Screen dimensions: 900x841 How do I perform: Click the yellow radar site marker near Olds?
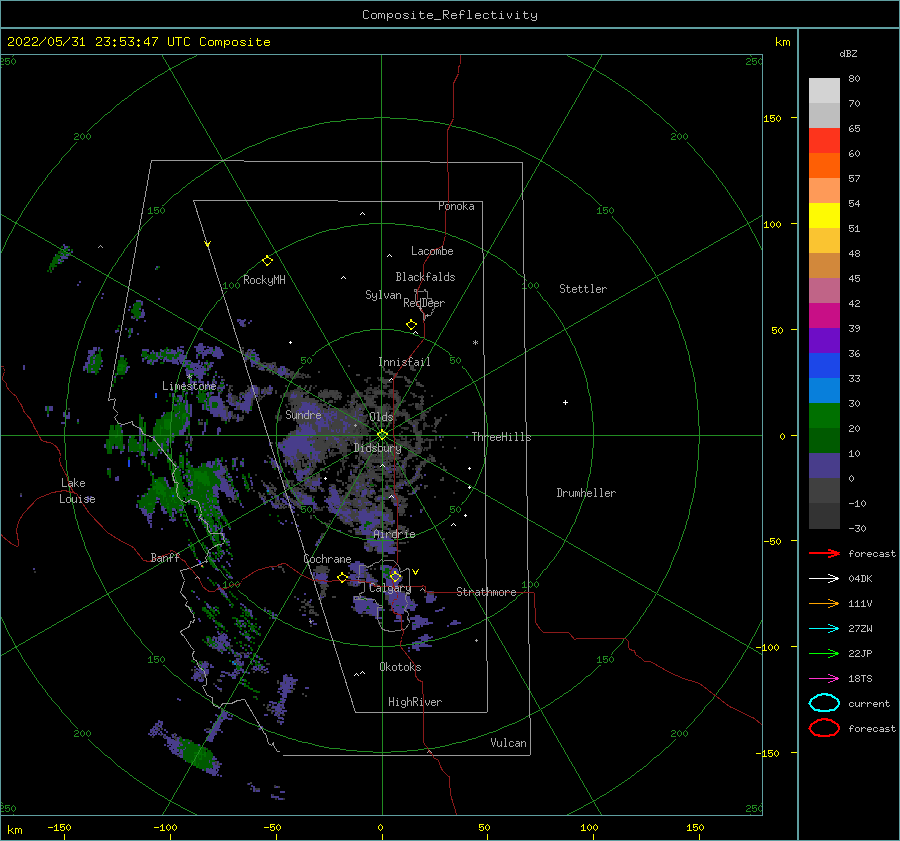click(x=382, y=435)
